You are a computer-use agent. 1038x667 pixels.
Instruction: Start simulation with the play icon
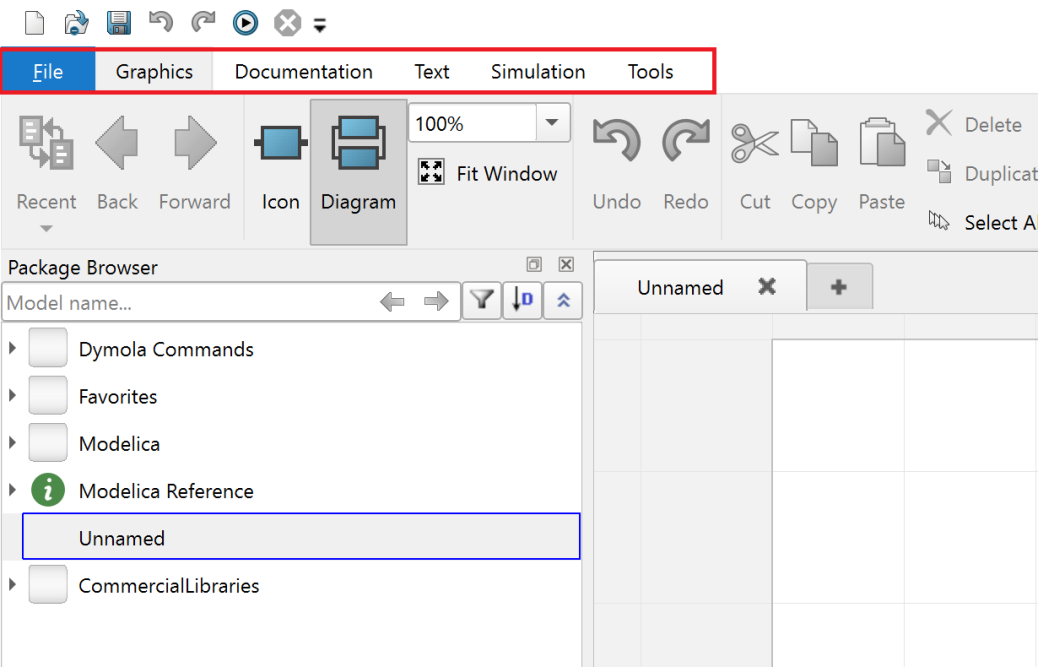click(x=245, y=23)
